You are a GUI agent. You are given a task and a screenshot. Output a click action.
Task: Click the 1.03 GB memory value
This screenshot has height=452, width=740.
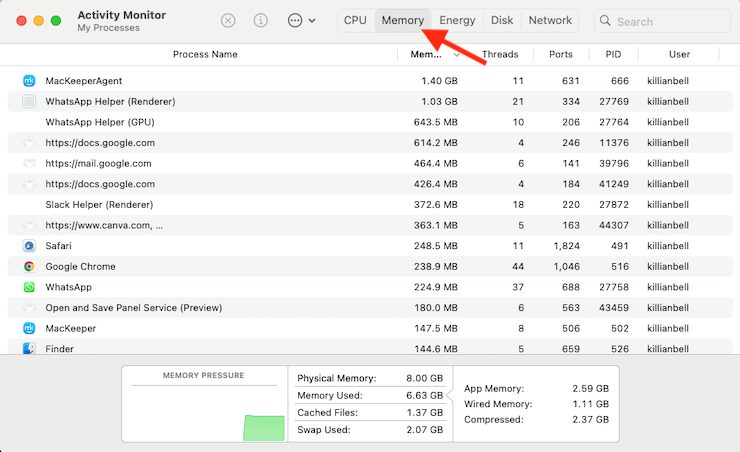pyautogui.click(x=439, y=101)
